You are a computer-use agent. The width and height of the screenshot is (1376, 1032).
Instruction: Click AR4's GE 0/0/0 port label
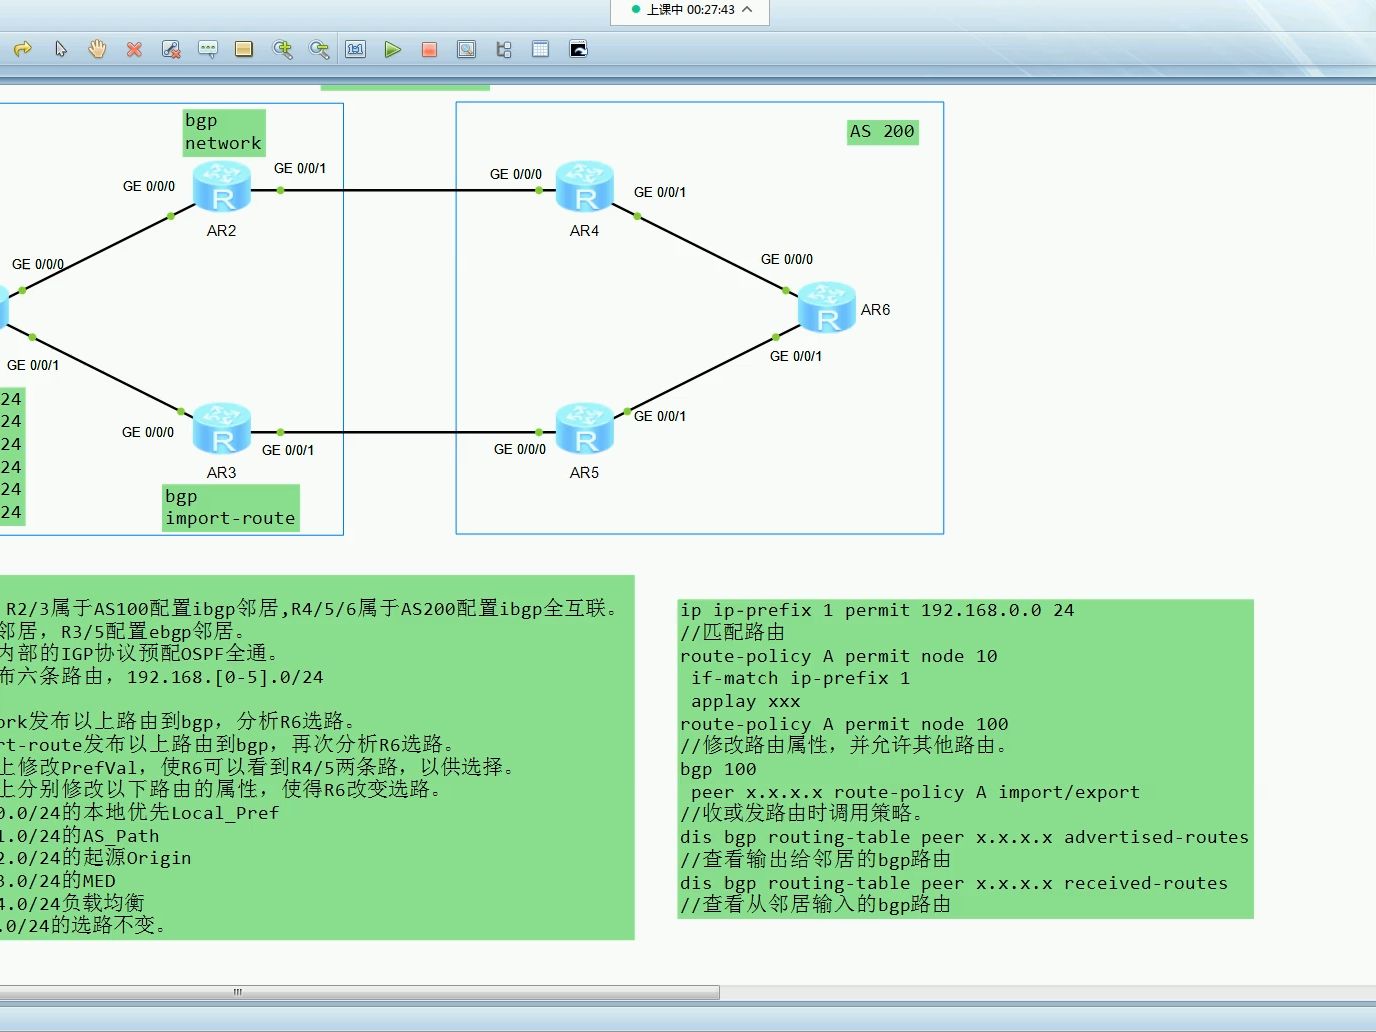[x=516, y=174]
